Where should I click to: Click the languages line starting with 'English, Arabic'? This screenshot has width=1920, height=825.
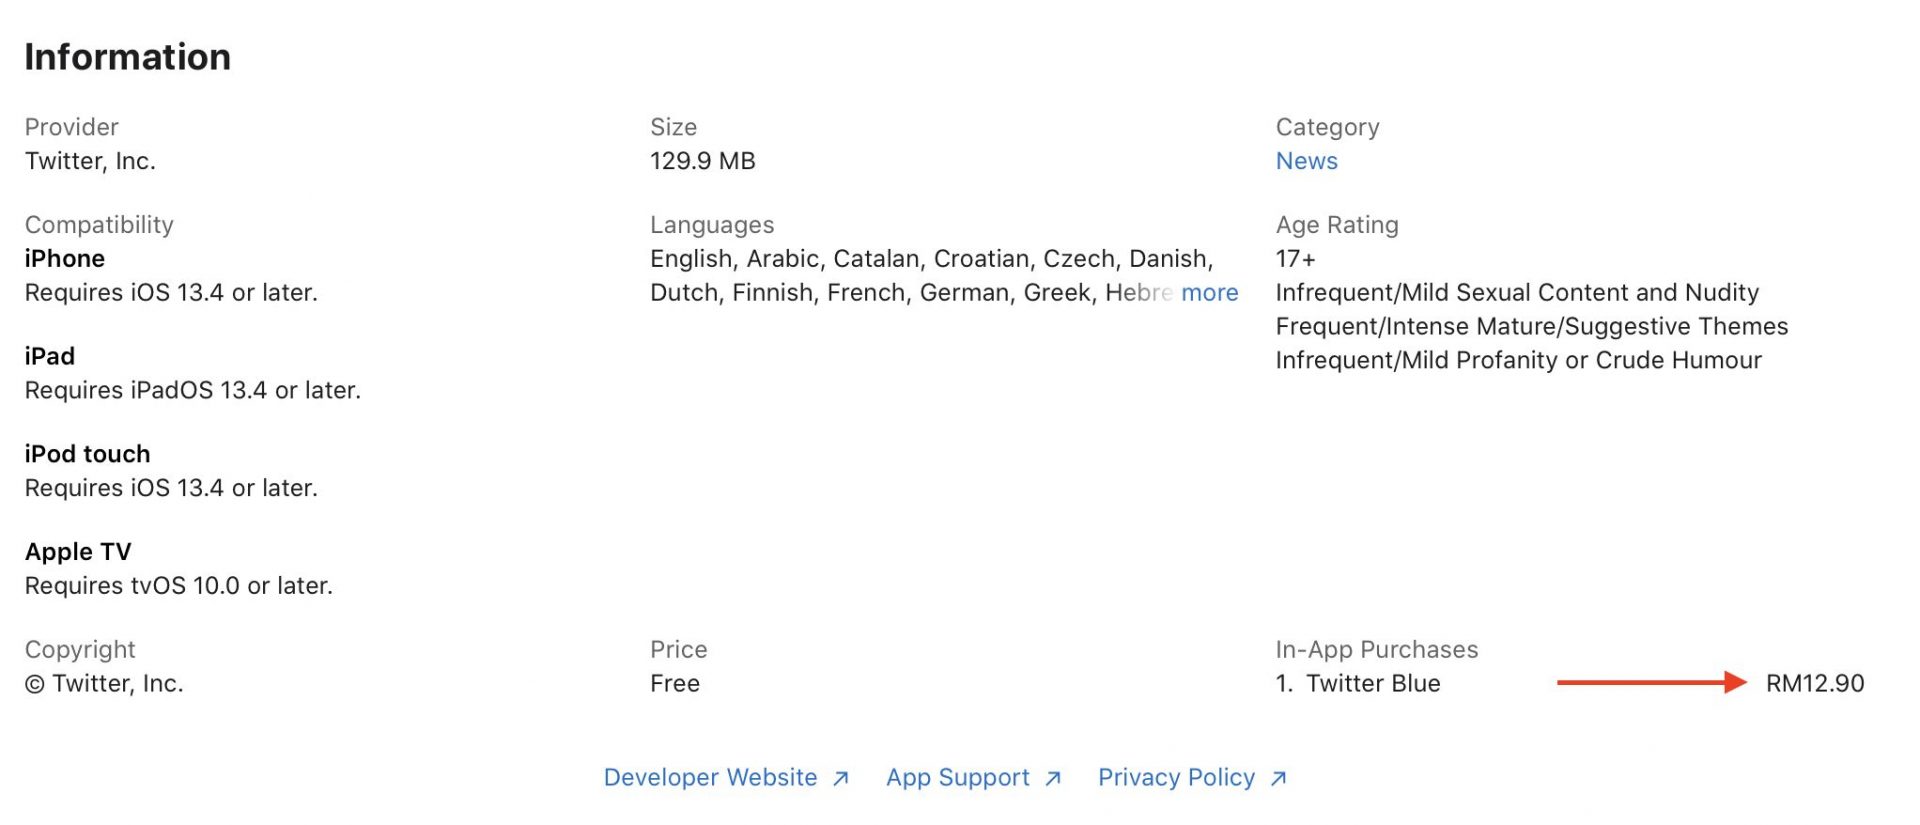[932, 259]
